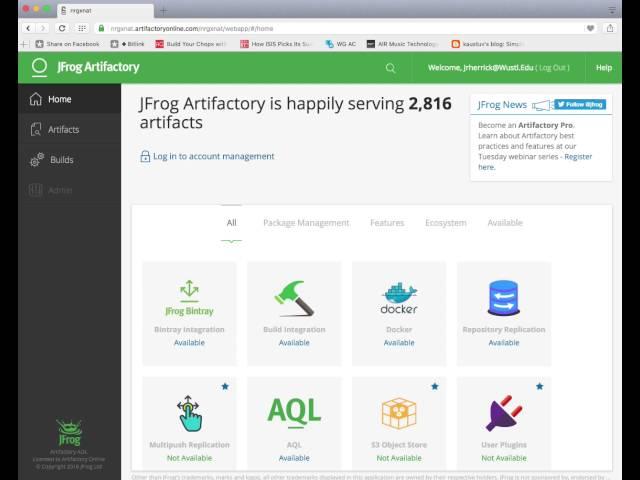
Task: Select the All tab
Action: pyautogui.click(x=231, y=223)
